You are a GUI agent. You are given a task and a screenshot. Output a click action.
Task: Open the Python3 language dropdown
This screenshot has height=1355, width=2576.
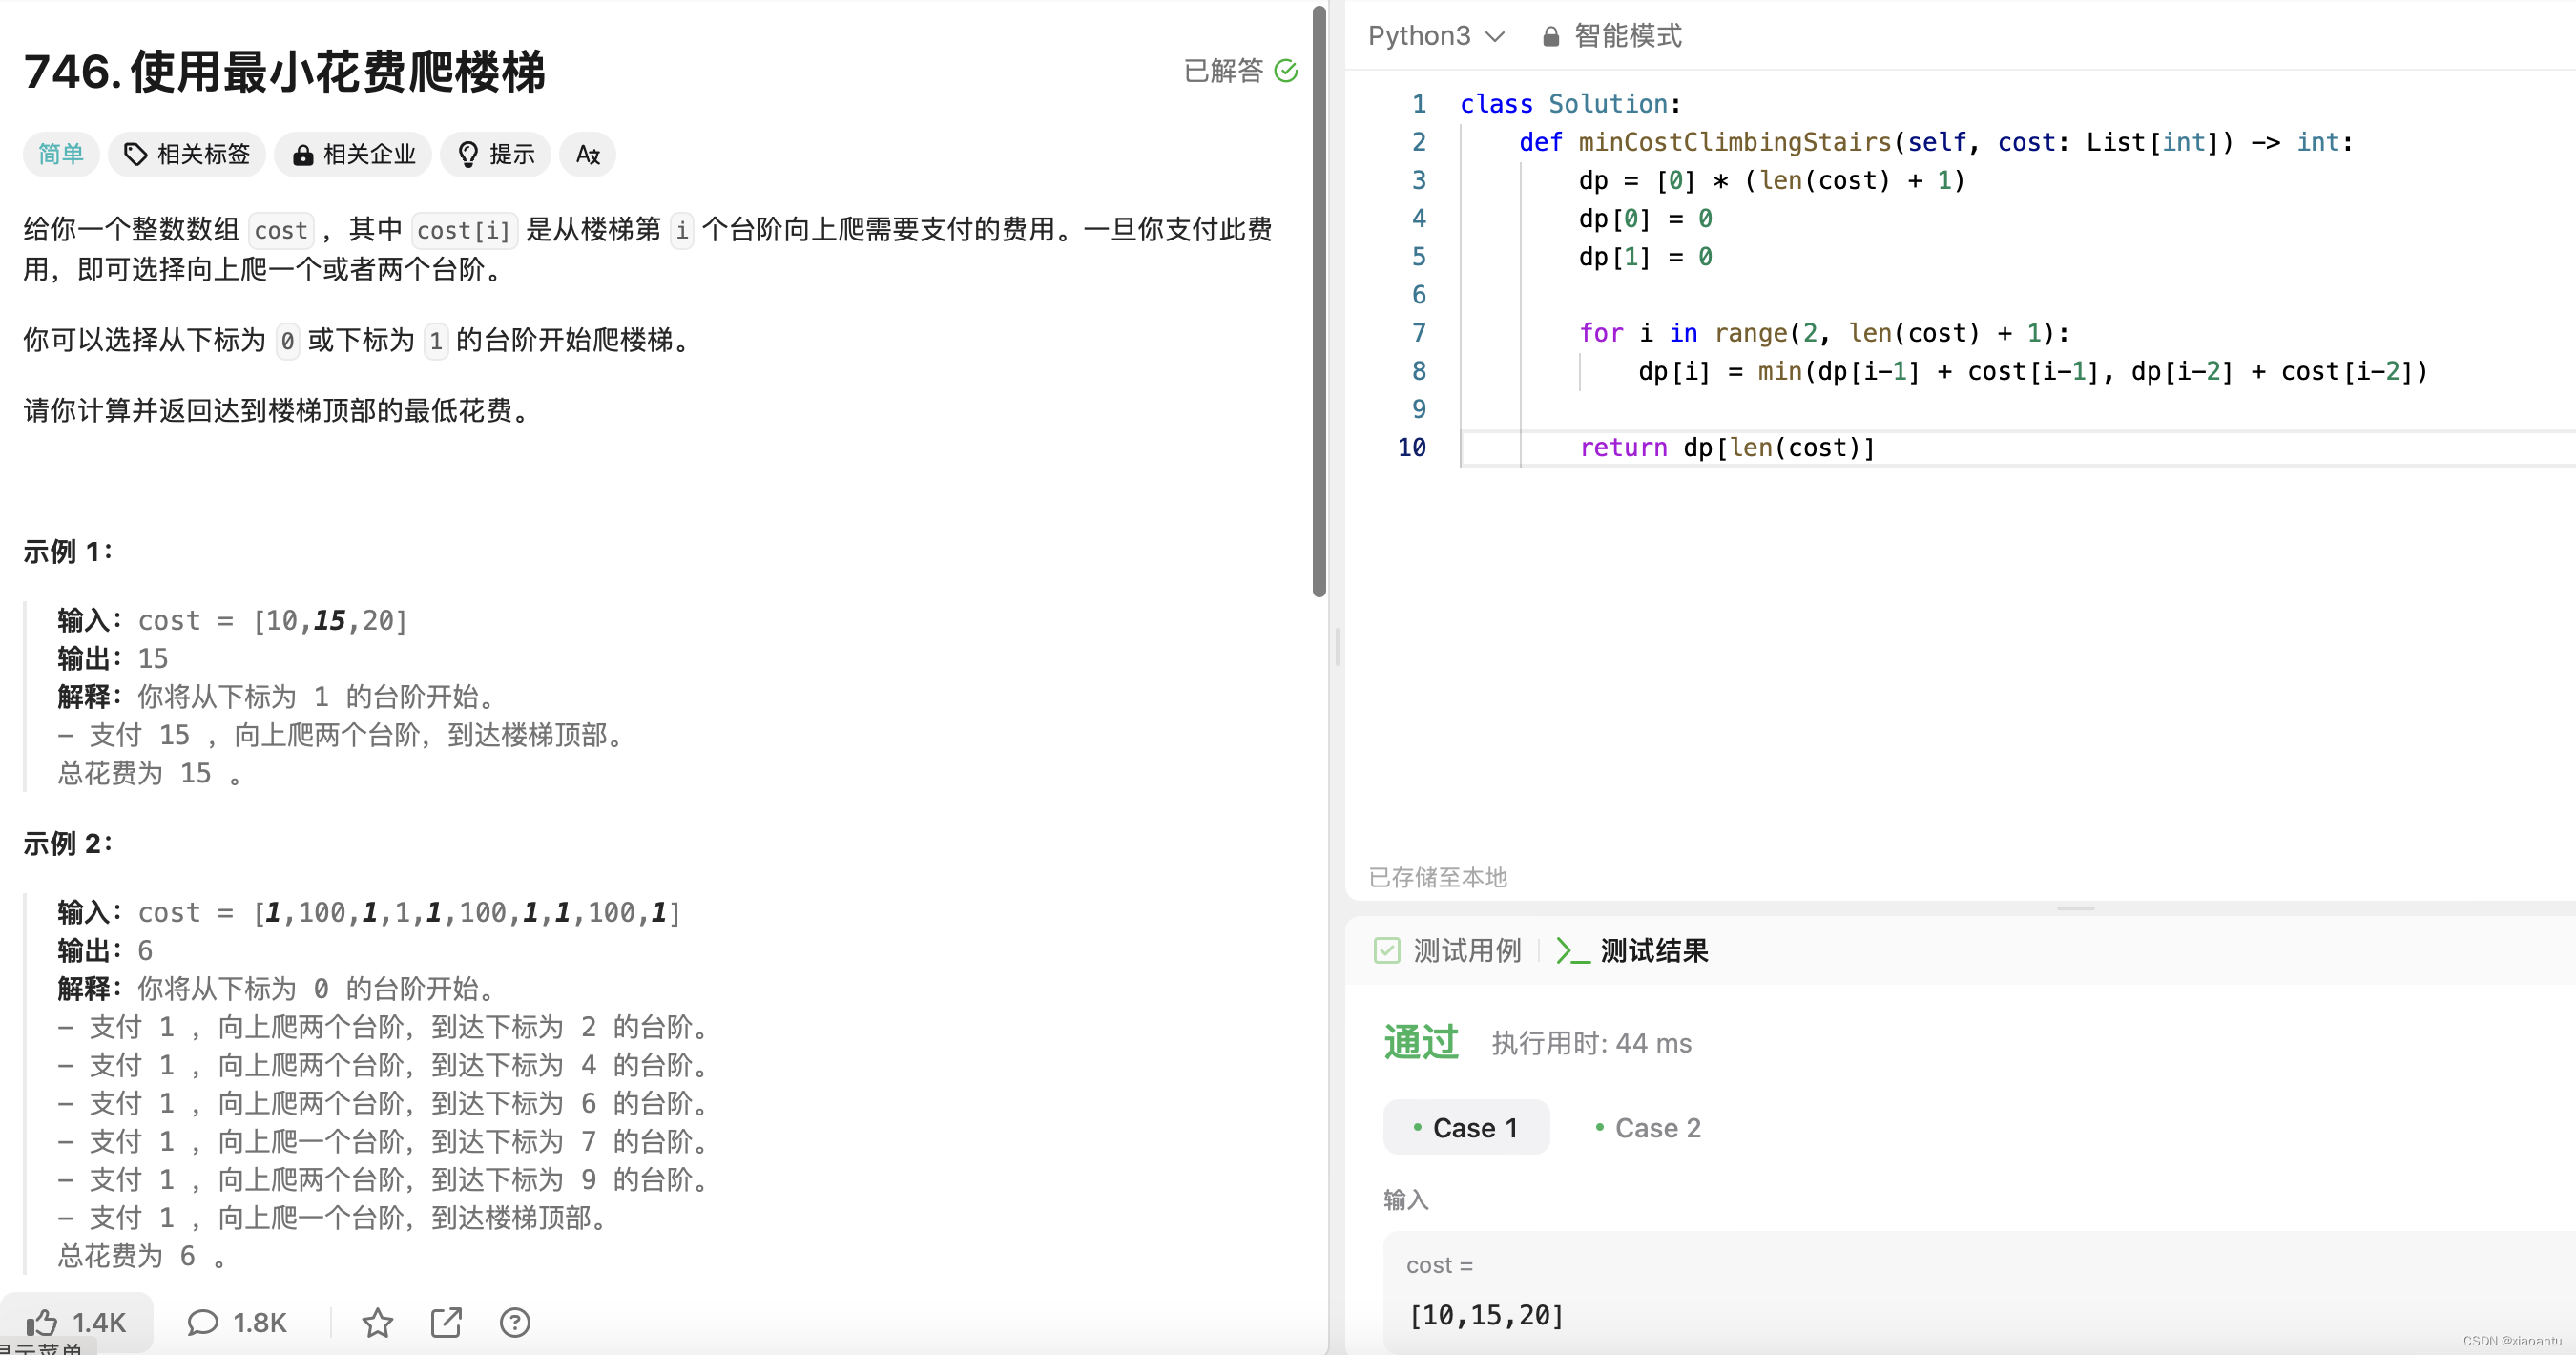pos(1436,36)
